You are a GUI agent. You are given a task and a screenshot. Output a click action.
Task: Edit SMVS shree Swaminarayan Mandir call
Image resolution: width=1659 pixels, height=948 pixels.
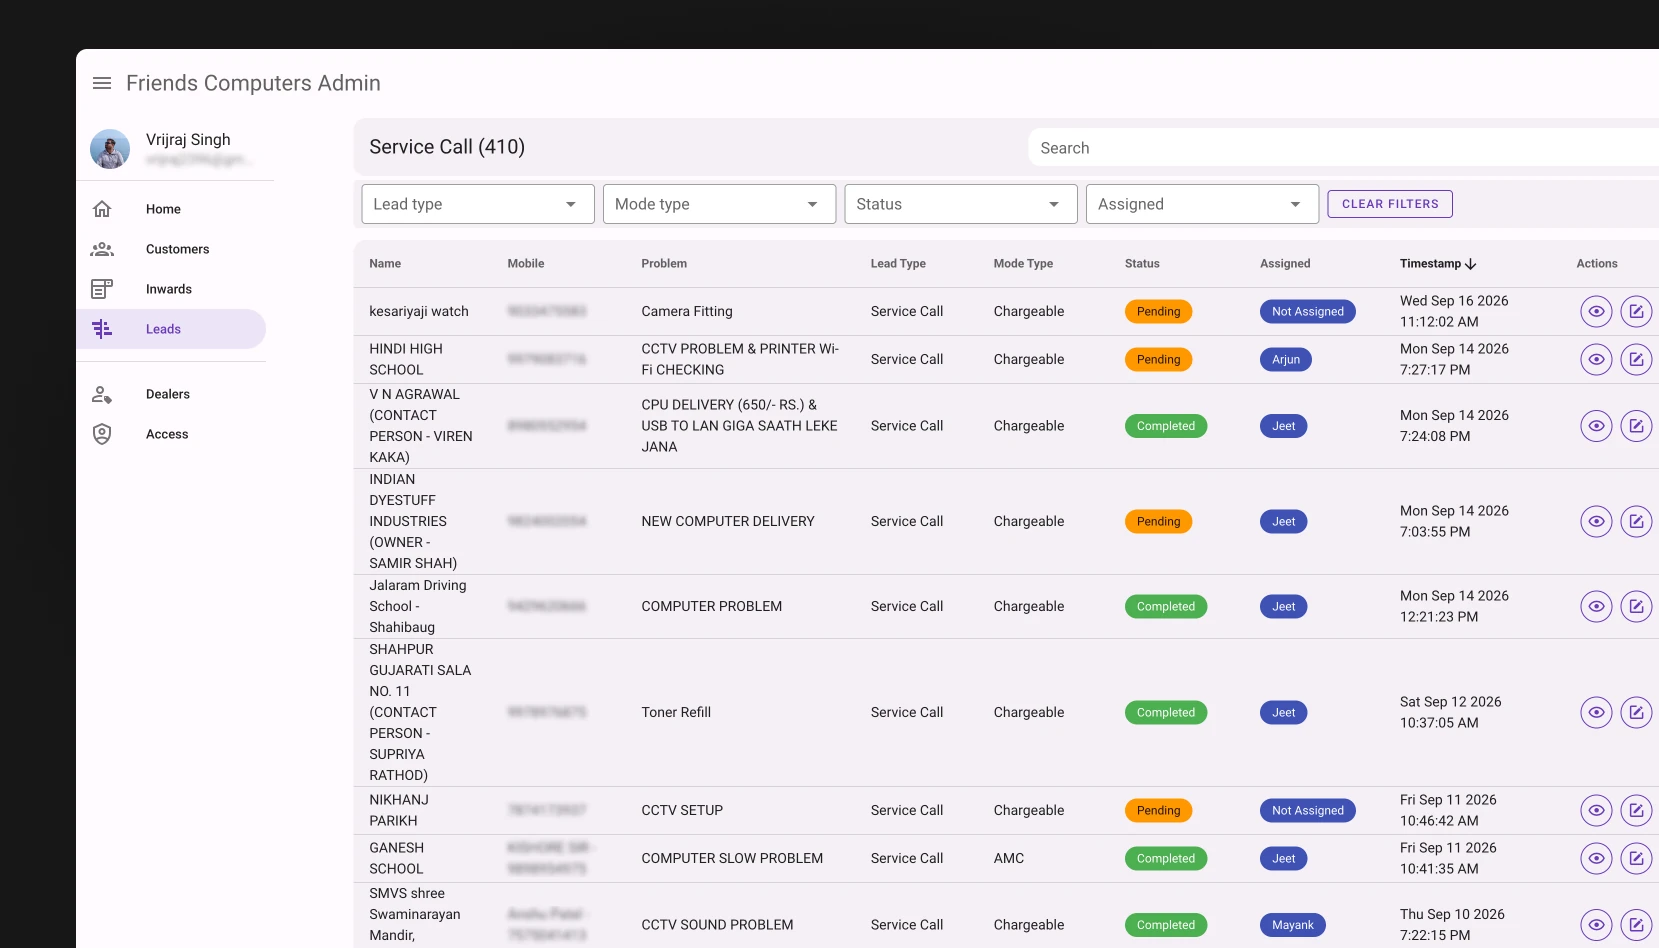(1636, 925)
